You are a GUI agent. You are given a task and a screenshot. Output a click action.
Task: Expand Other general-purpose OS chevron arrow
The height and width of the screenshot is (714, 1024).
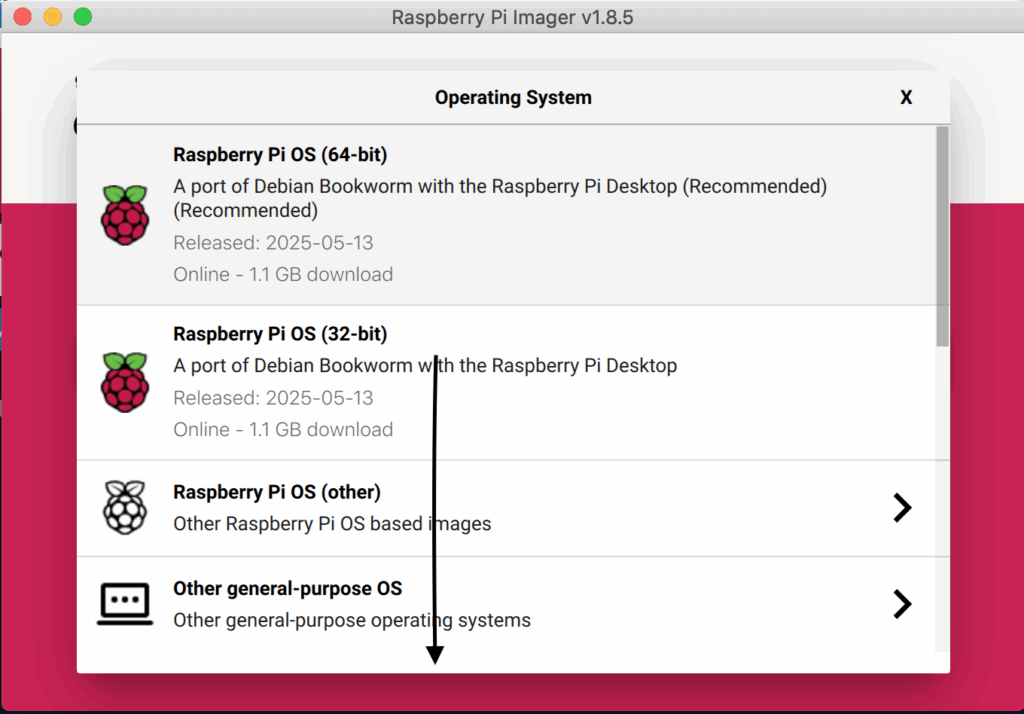tap(902, 604)
